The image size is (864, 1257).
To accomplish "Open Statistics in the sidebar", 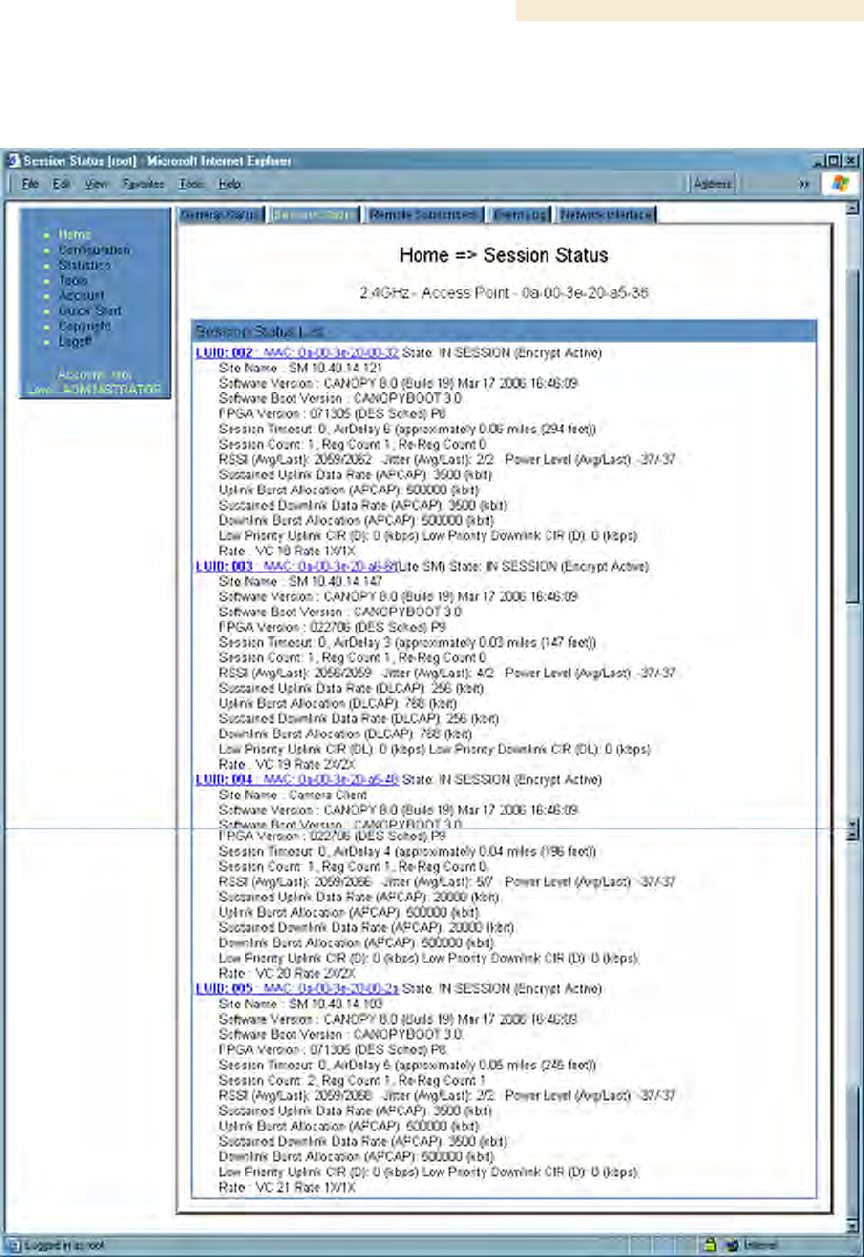I will (x=84, y=265).
